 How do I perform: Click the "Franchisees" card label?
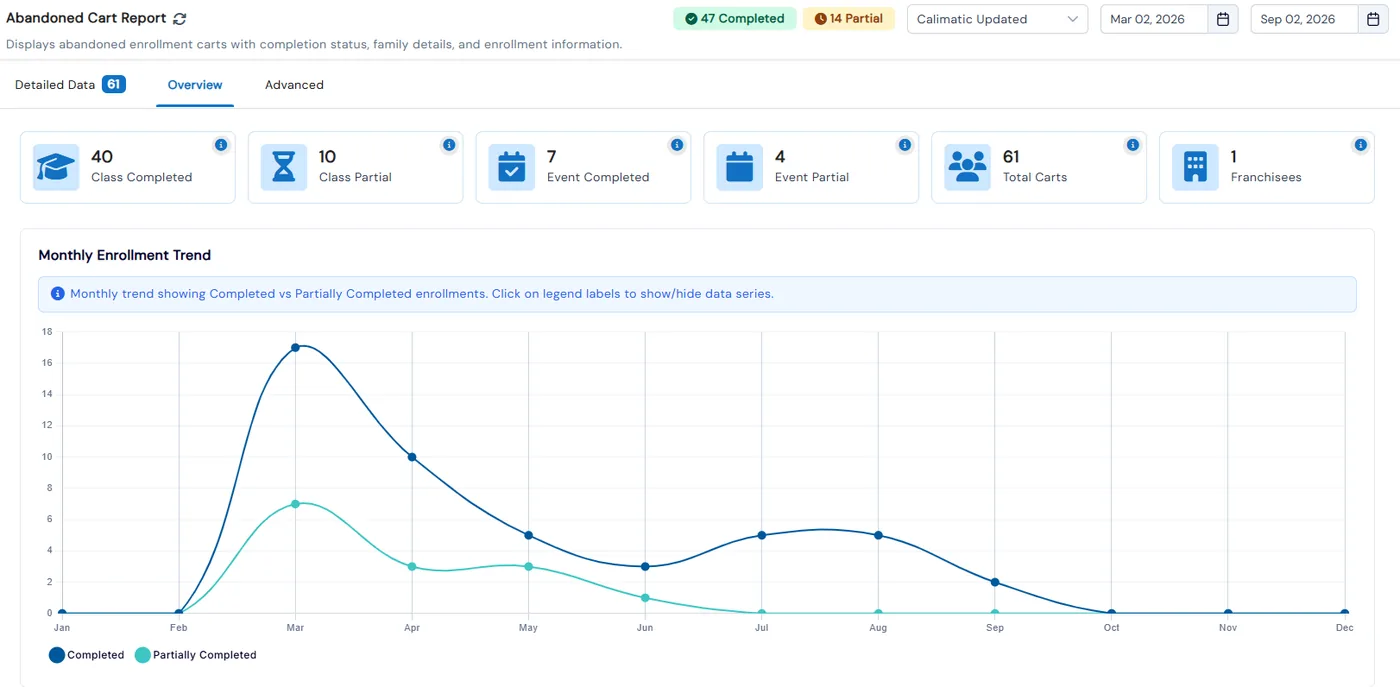point(1266,177)
